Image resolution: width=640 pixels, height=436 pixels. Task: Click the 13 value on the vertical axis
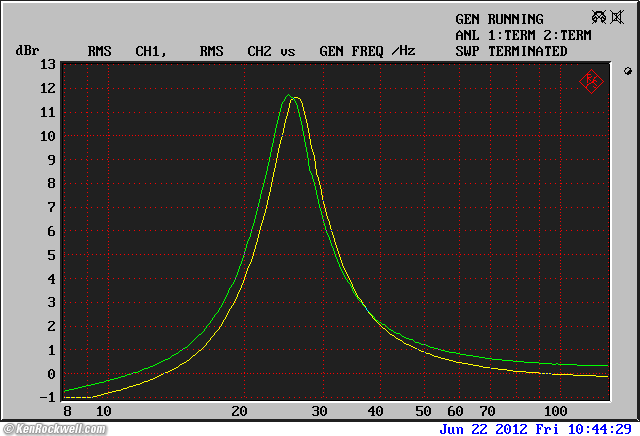48,64
